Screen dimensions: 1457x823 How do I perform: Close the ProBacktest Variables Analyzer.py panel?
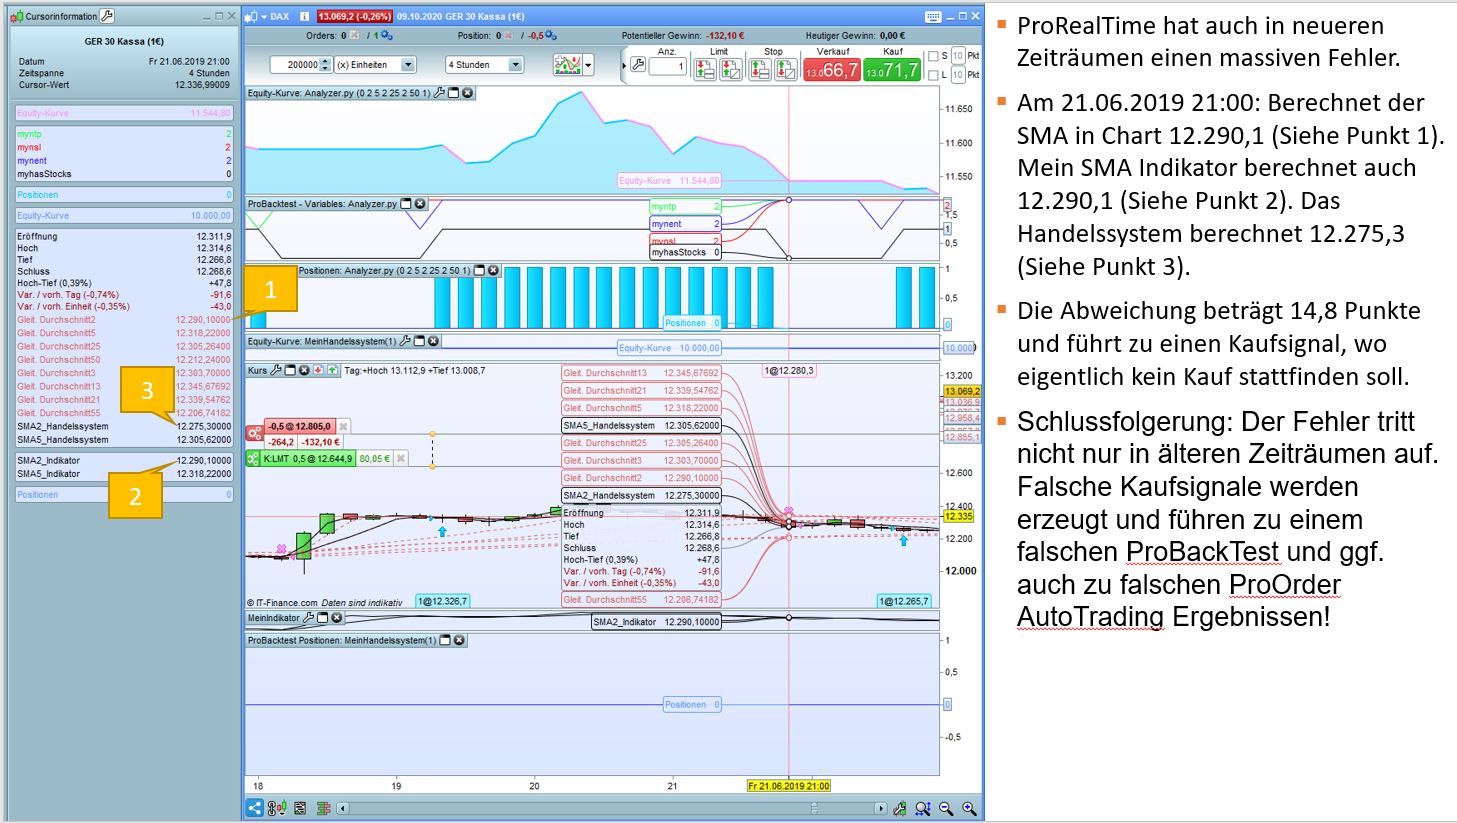pyautogui.click(x=420, y=204)
